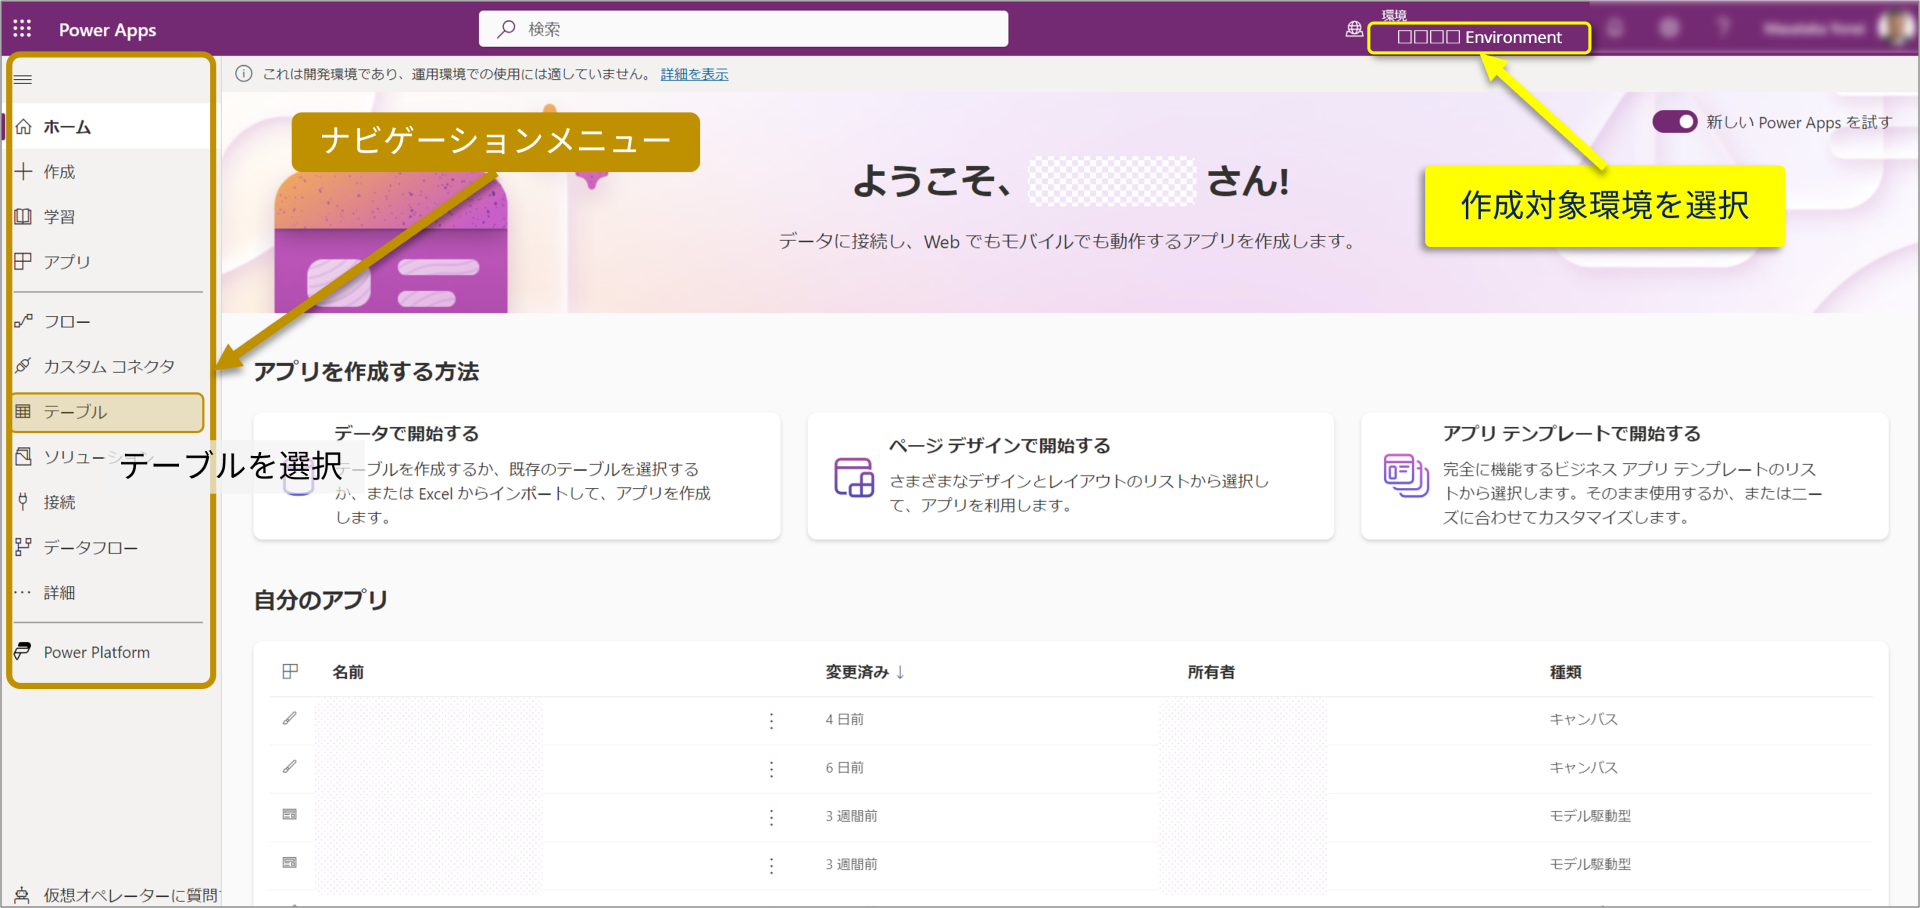
Task: Click the ホーム house icon
Action: pyautogui.click(x=24, y=127)
